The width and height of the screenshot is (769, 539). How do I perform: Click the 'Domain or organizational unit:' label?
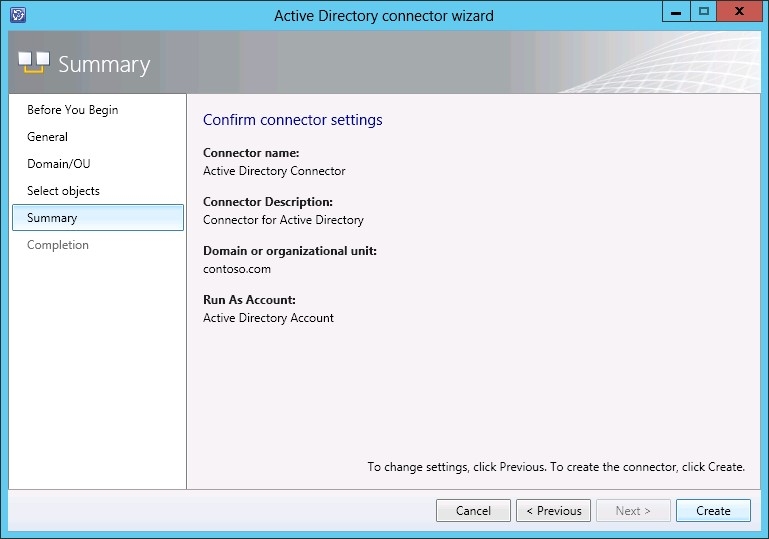point(290,251)
